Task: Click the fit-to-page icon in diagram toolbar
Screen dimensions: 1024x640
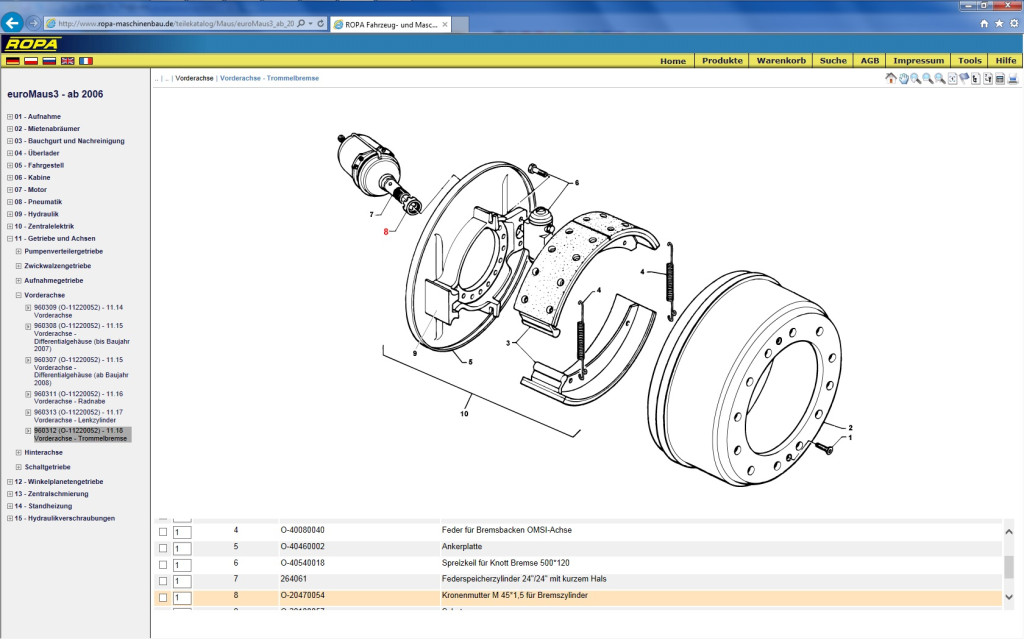Action: coord(952,79)
